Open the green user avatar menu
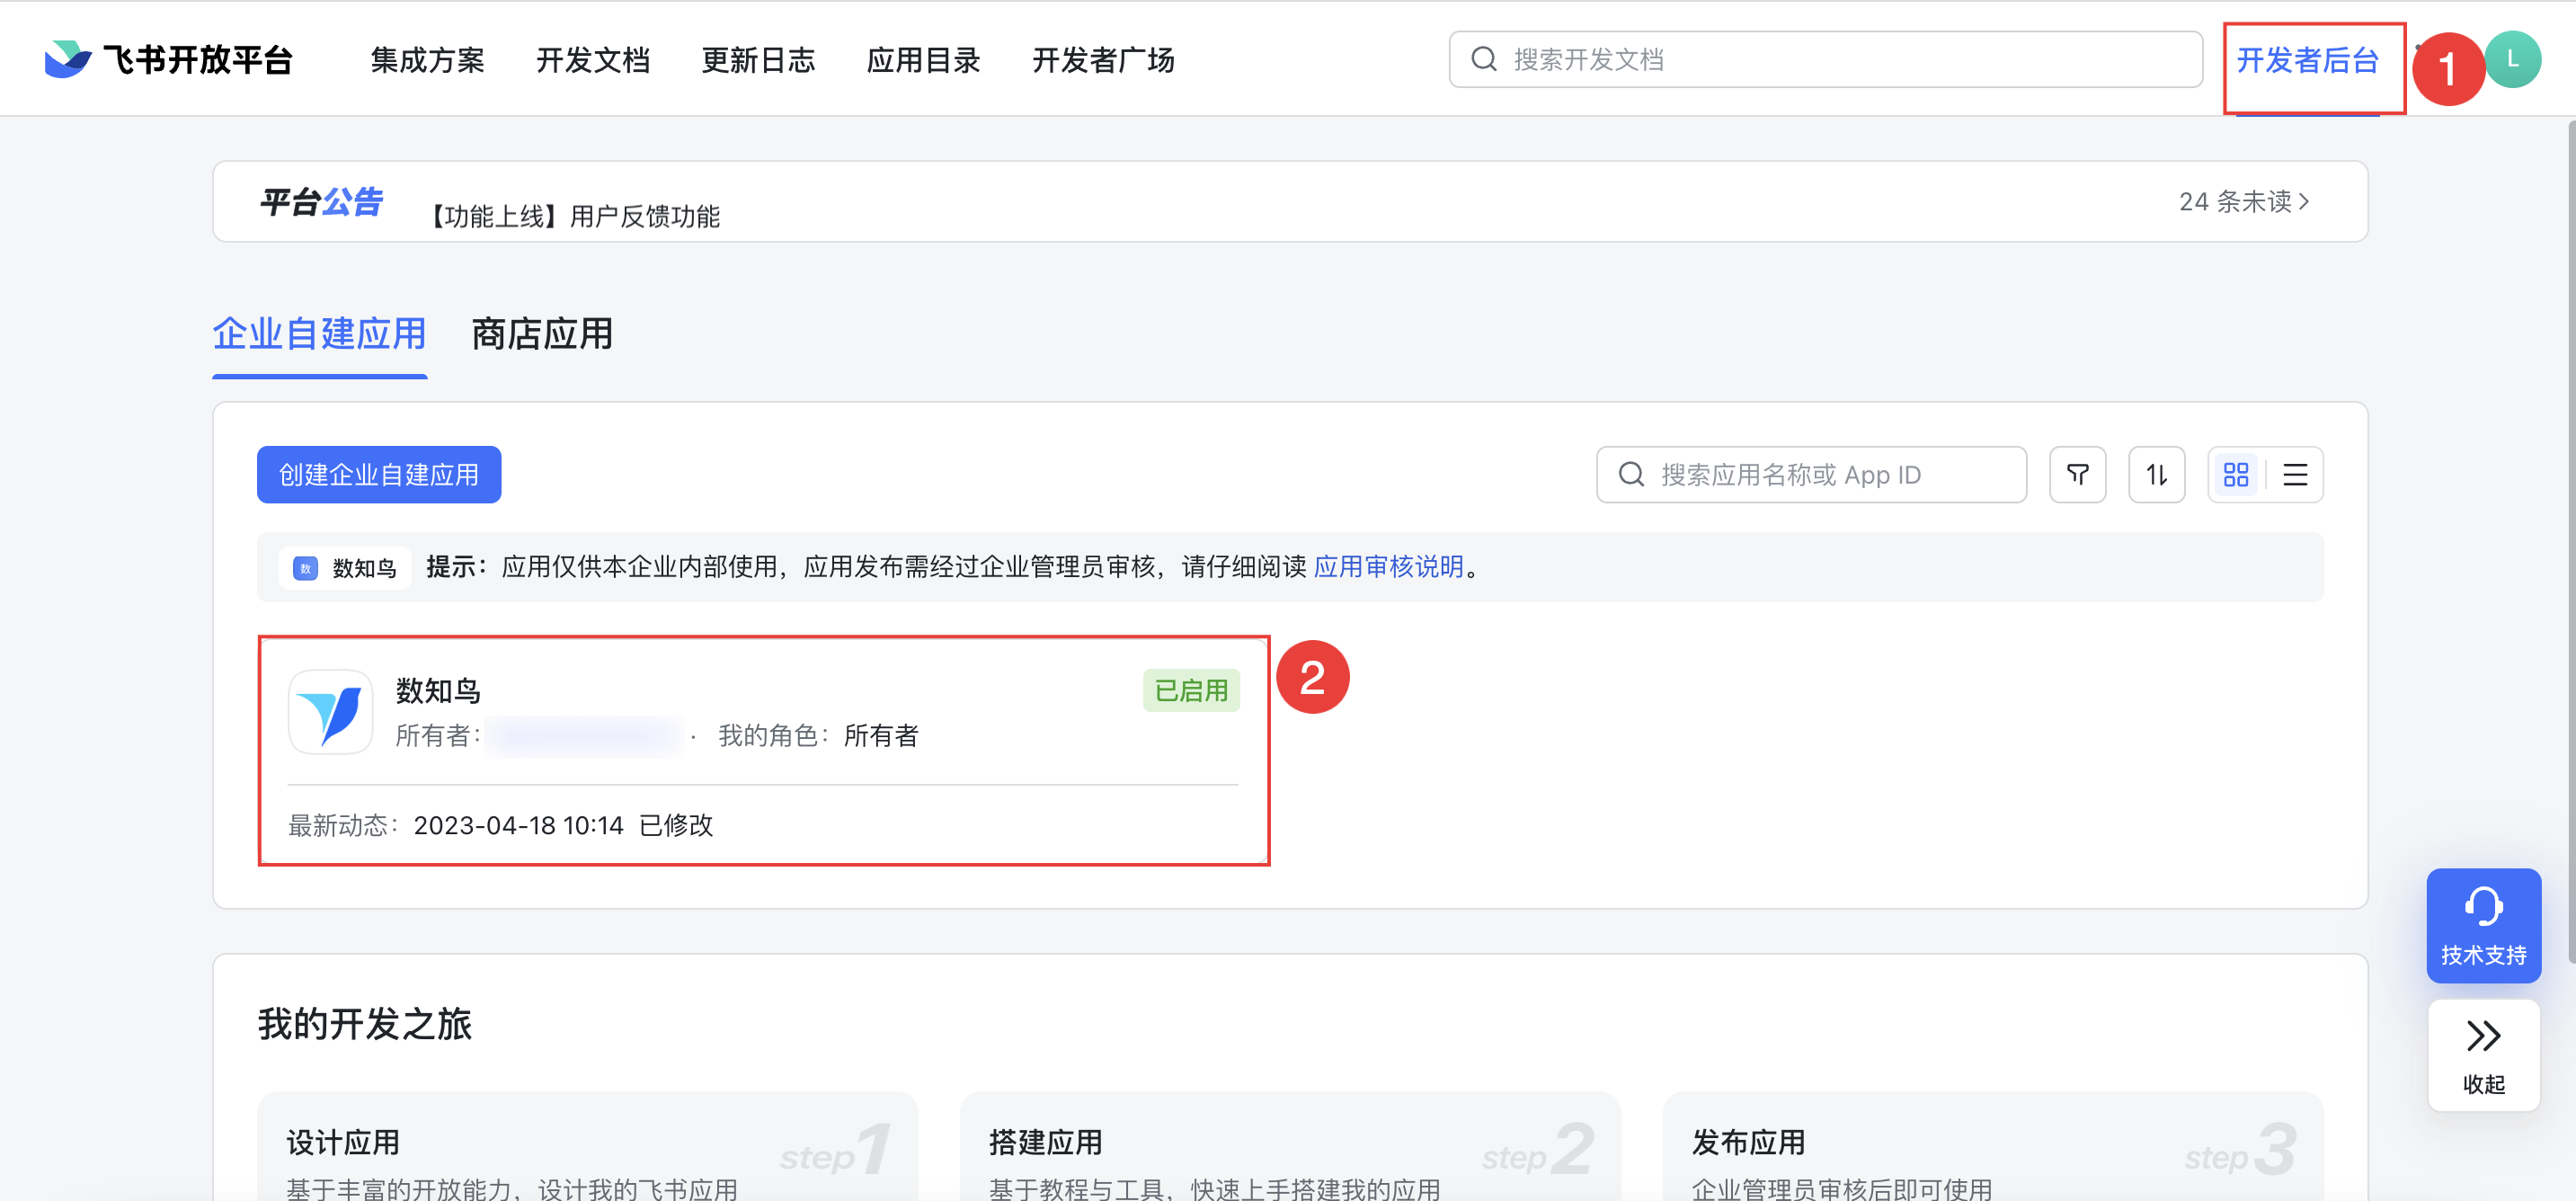Screen dimensions: 2576x1201 coord(2512,59)
